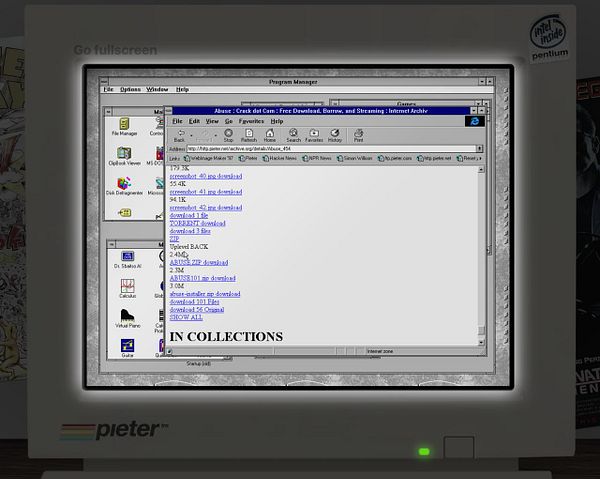This screenshot has height=479, width=600.
Task: Open the http.pieter.net links shortcut
Action: 434,158
